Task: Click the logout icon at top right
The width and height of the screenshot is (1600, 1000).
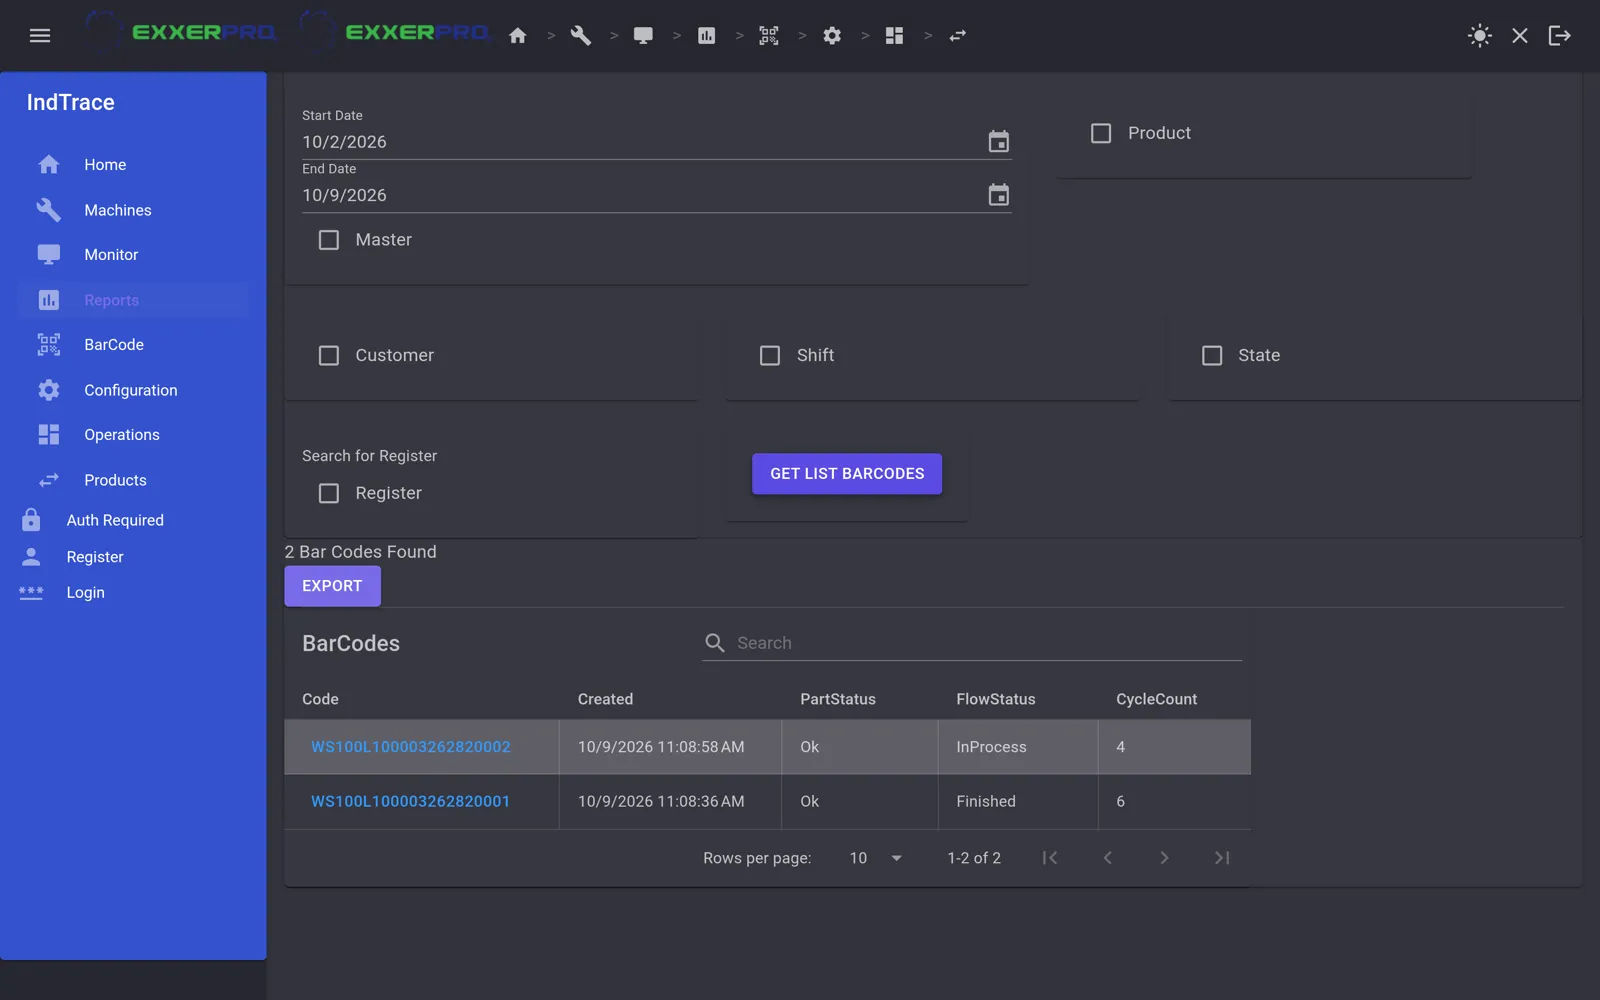Action: click(x=1560, y=36)
